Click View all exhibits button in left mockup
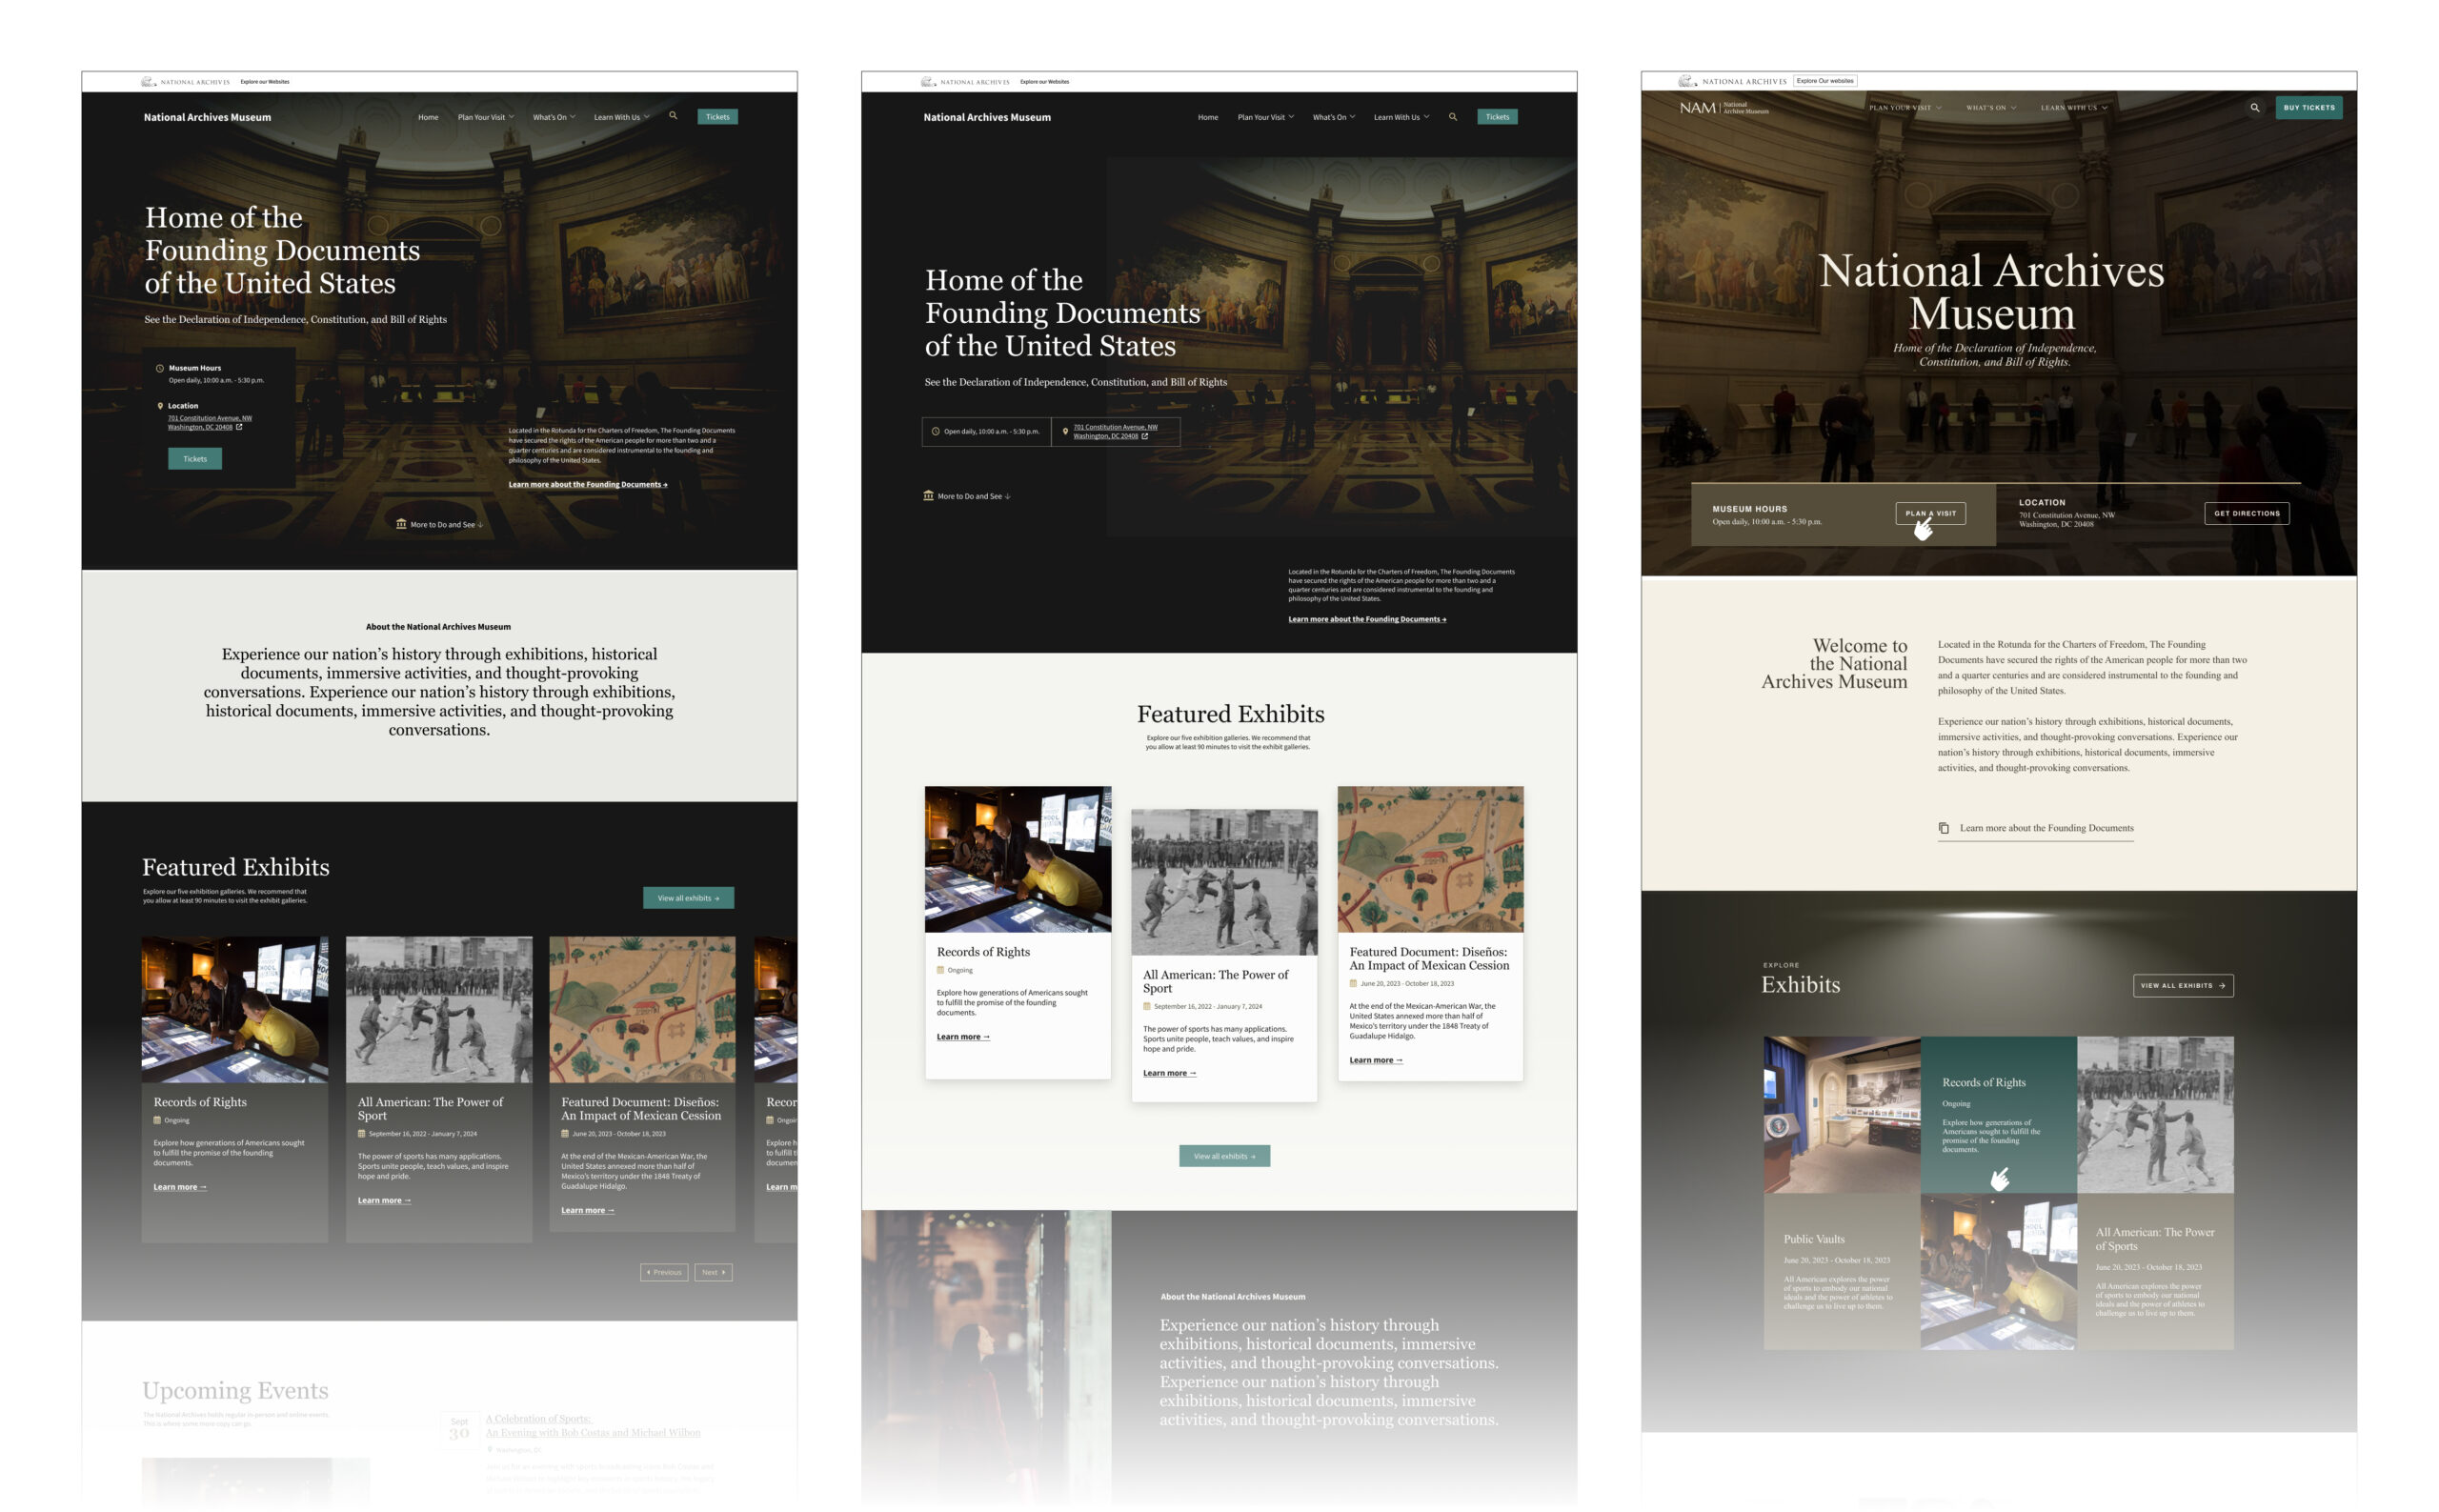Screen dimensions: 2439x1512 coord(688,898)
